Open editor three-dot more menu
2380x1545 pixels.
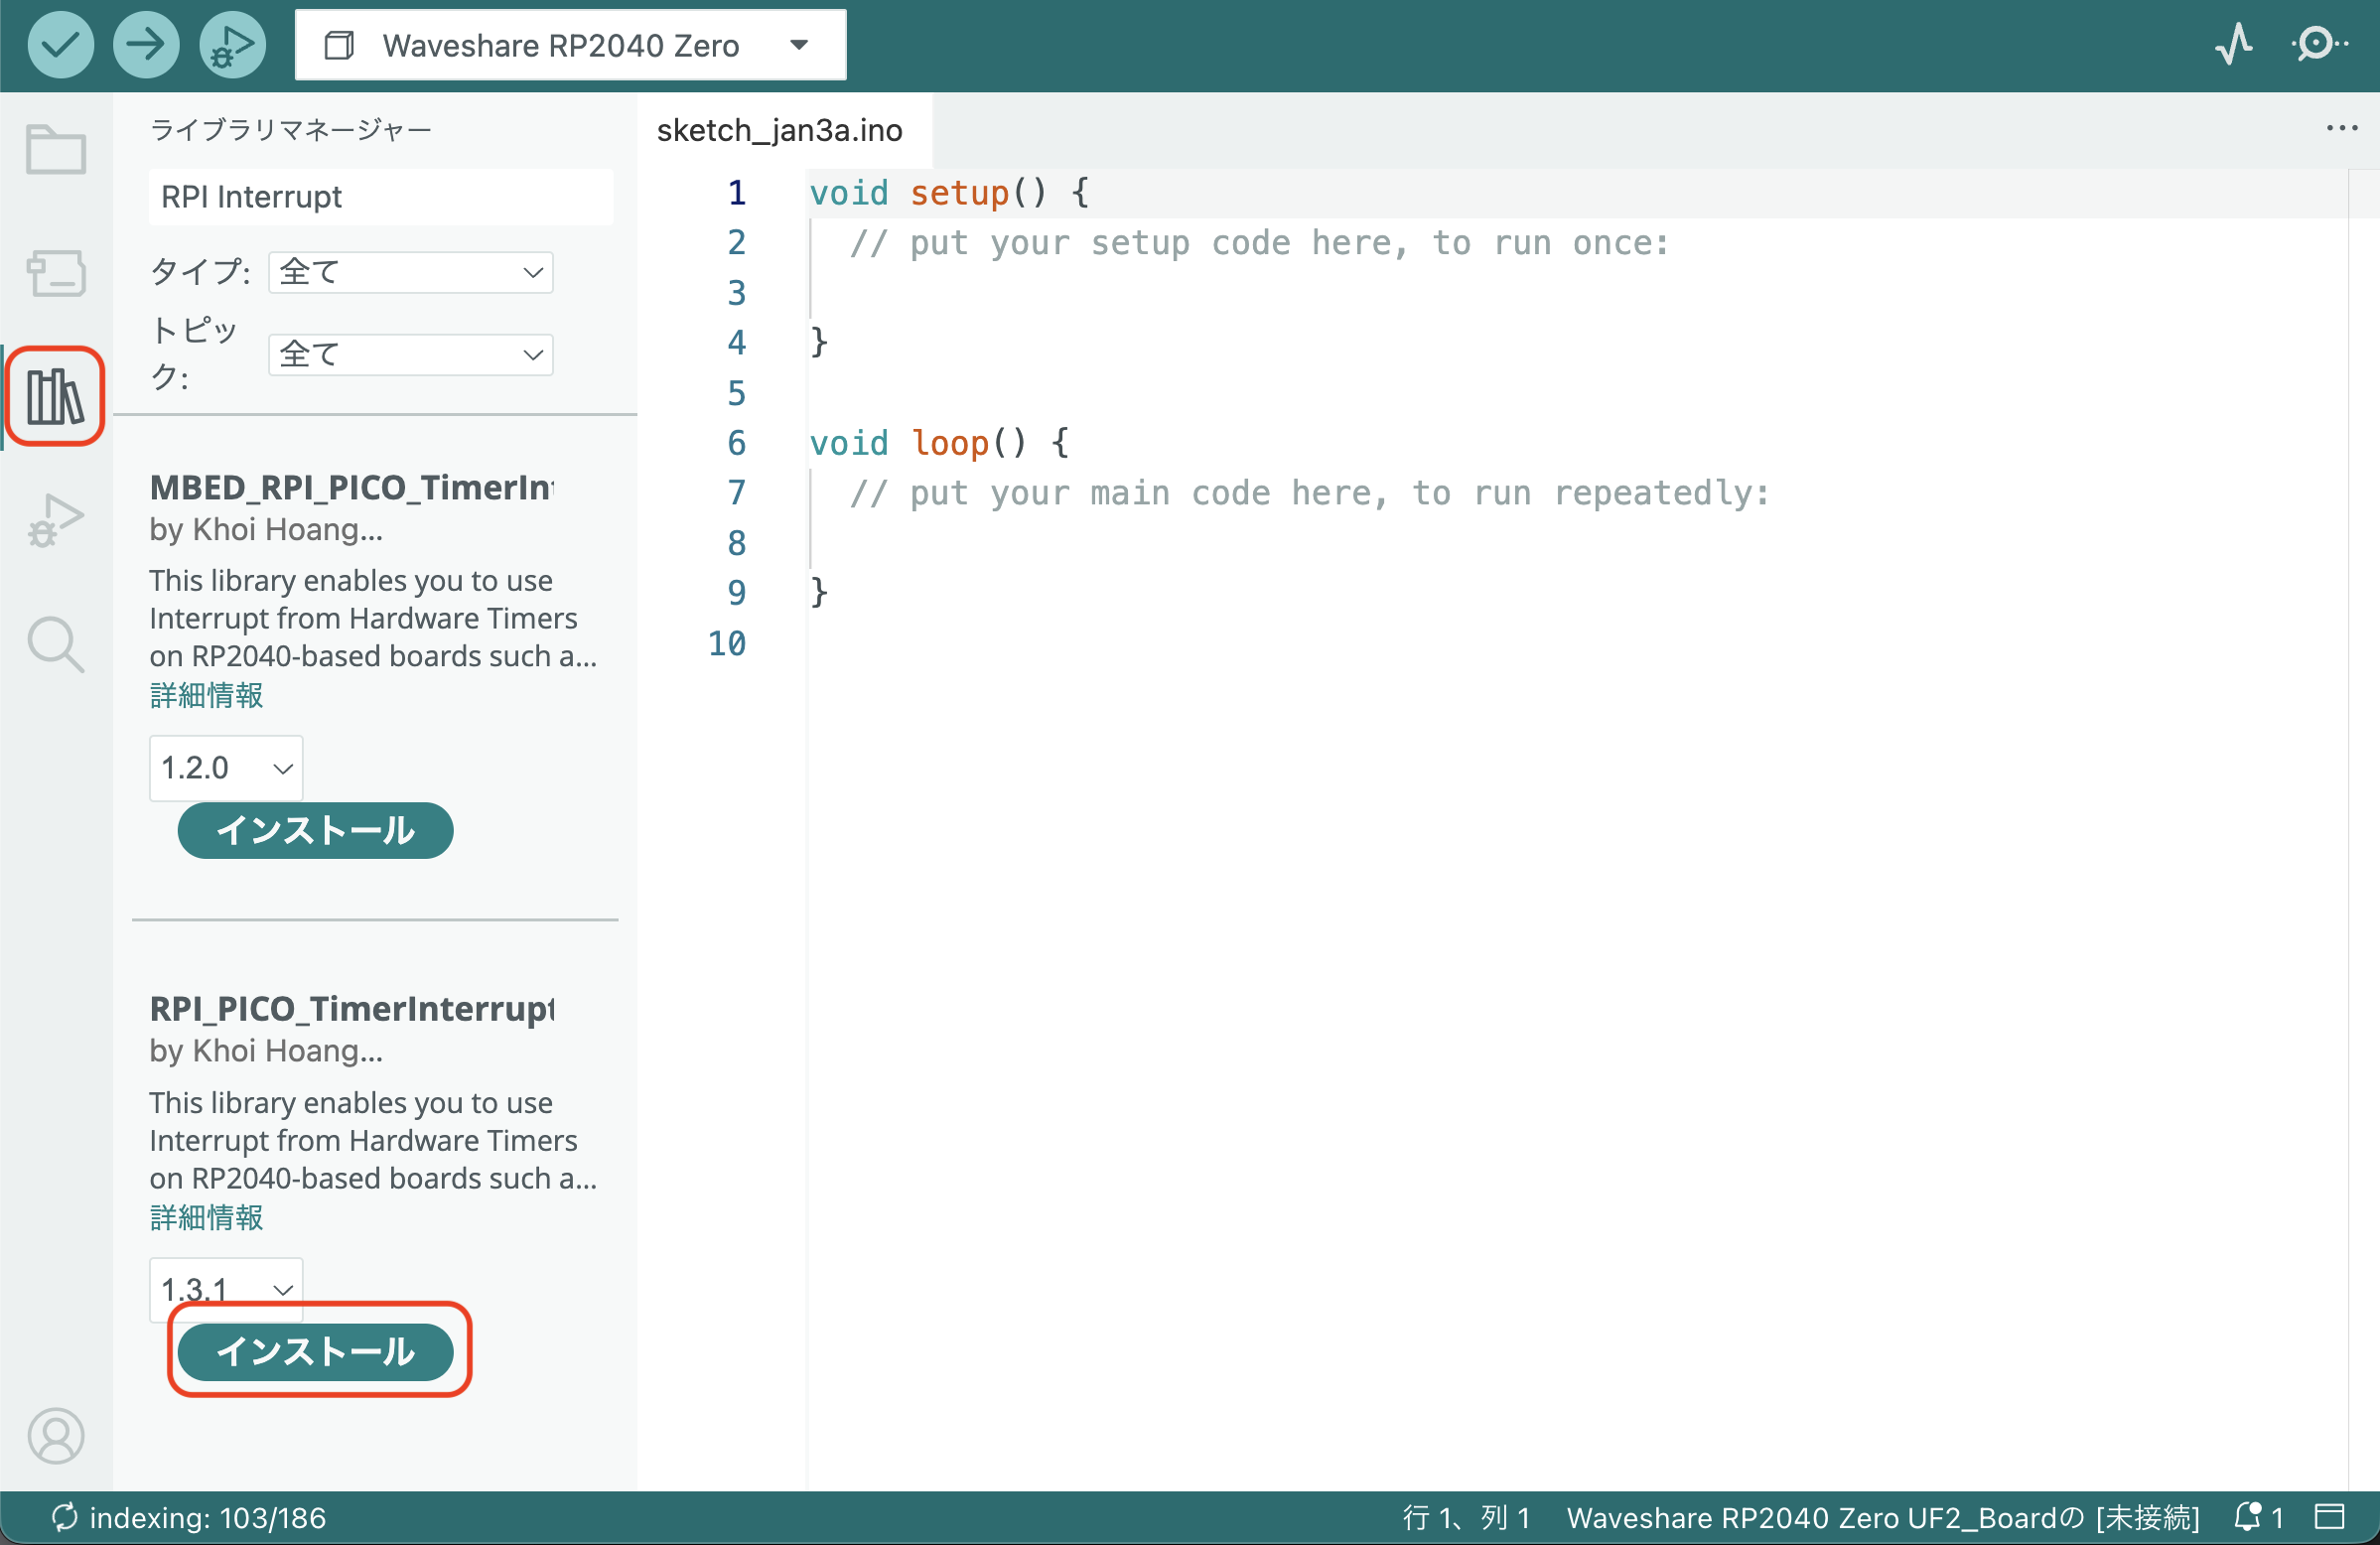[x=2341, y=128]
